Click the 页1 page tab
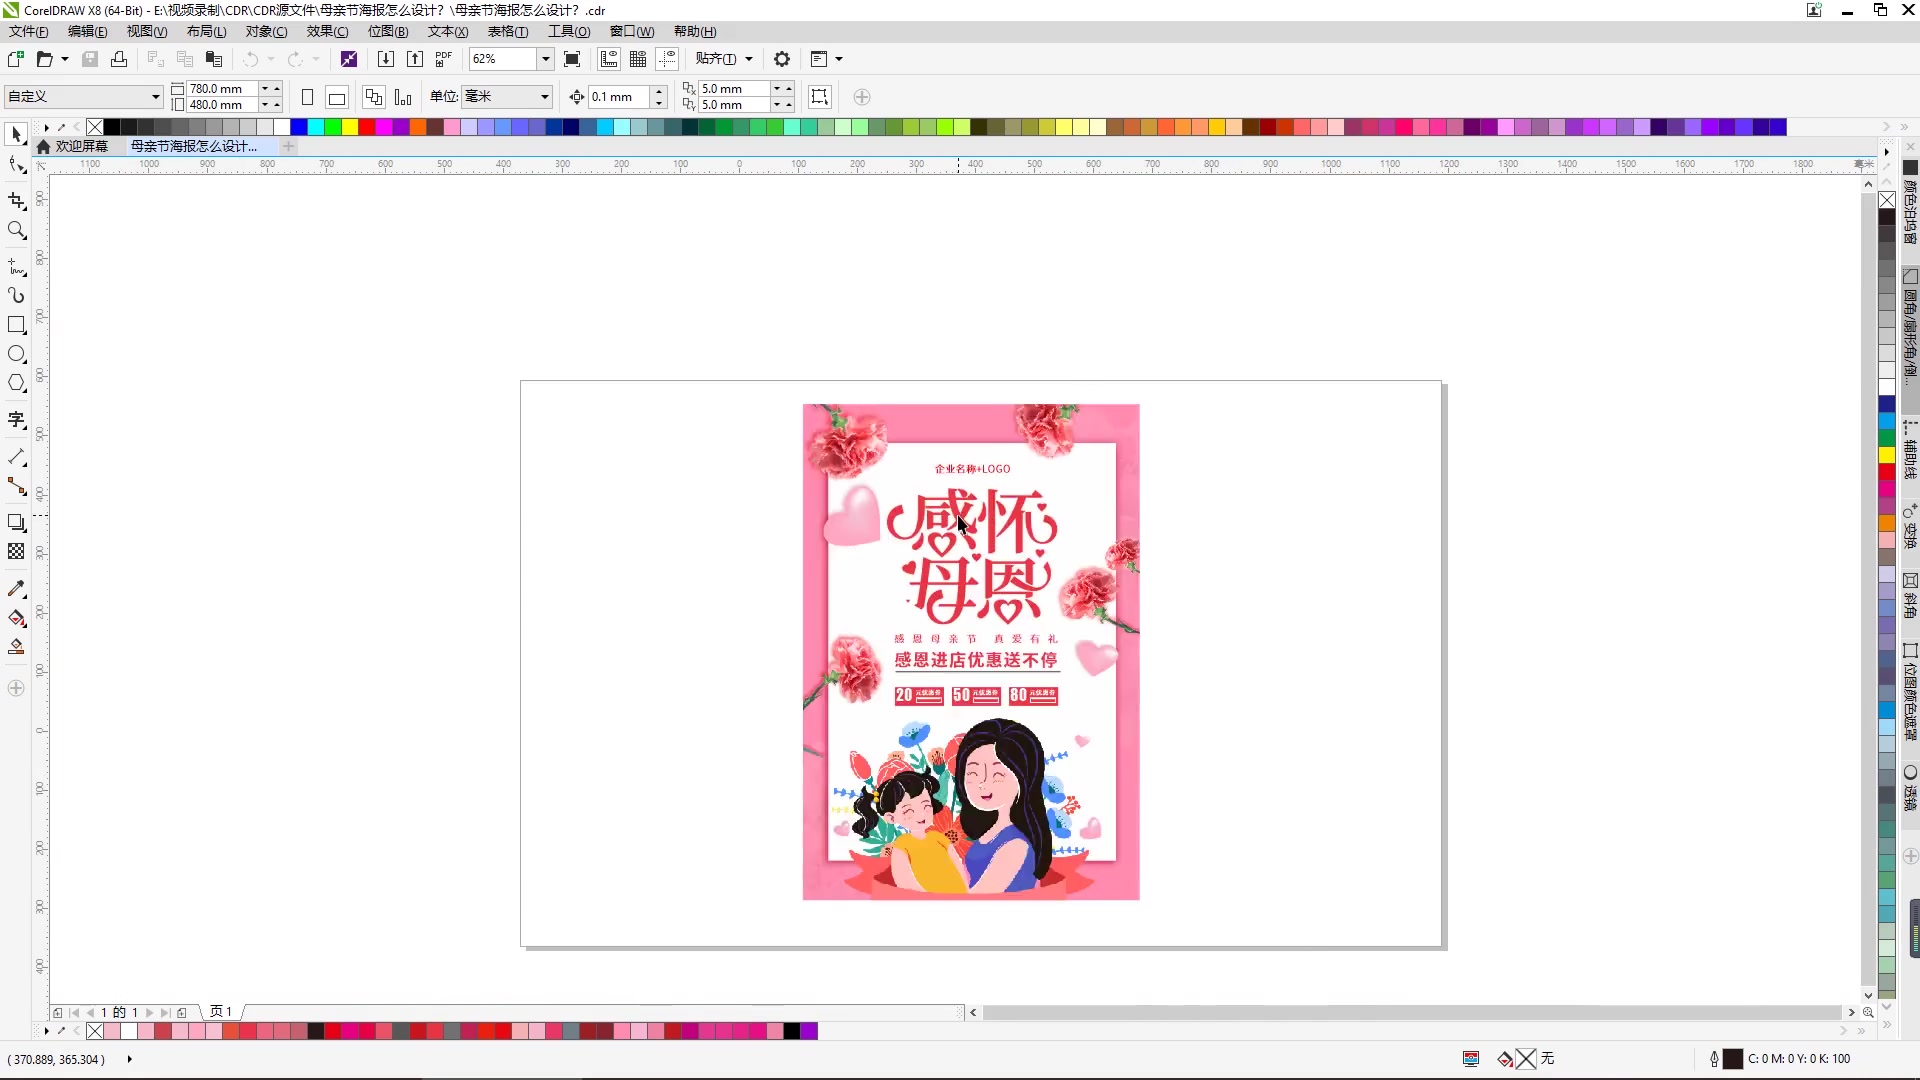 pos(221,1012)
